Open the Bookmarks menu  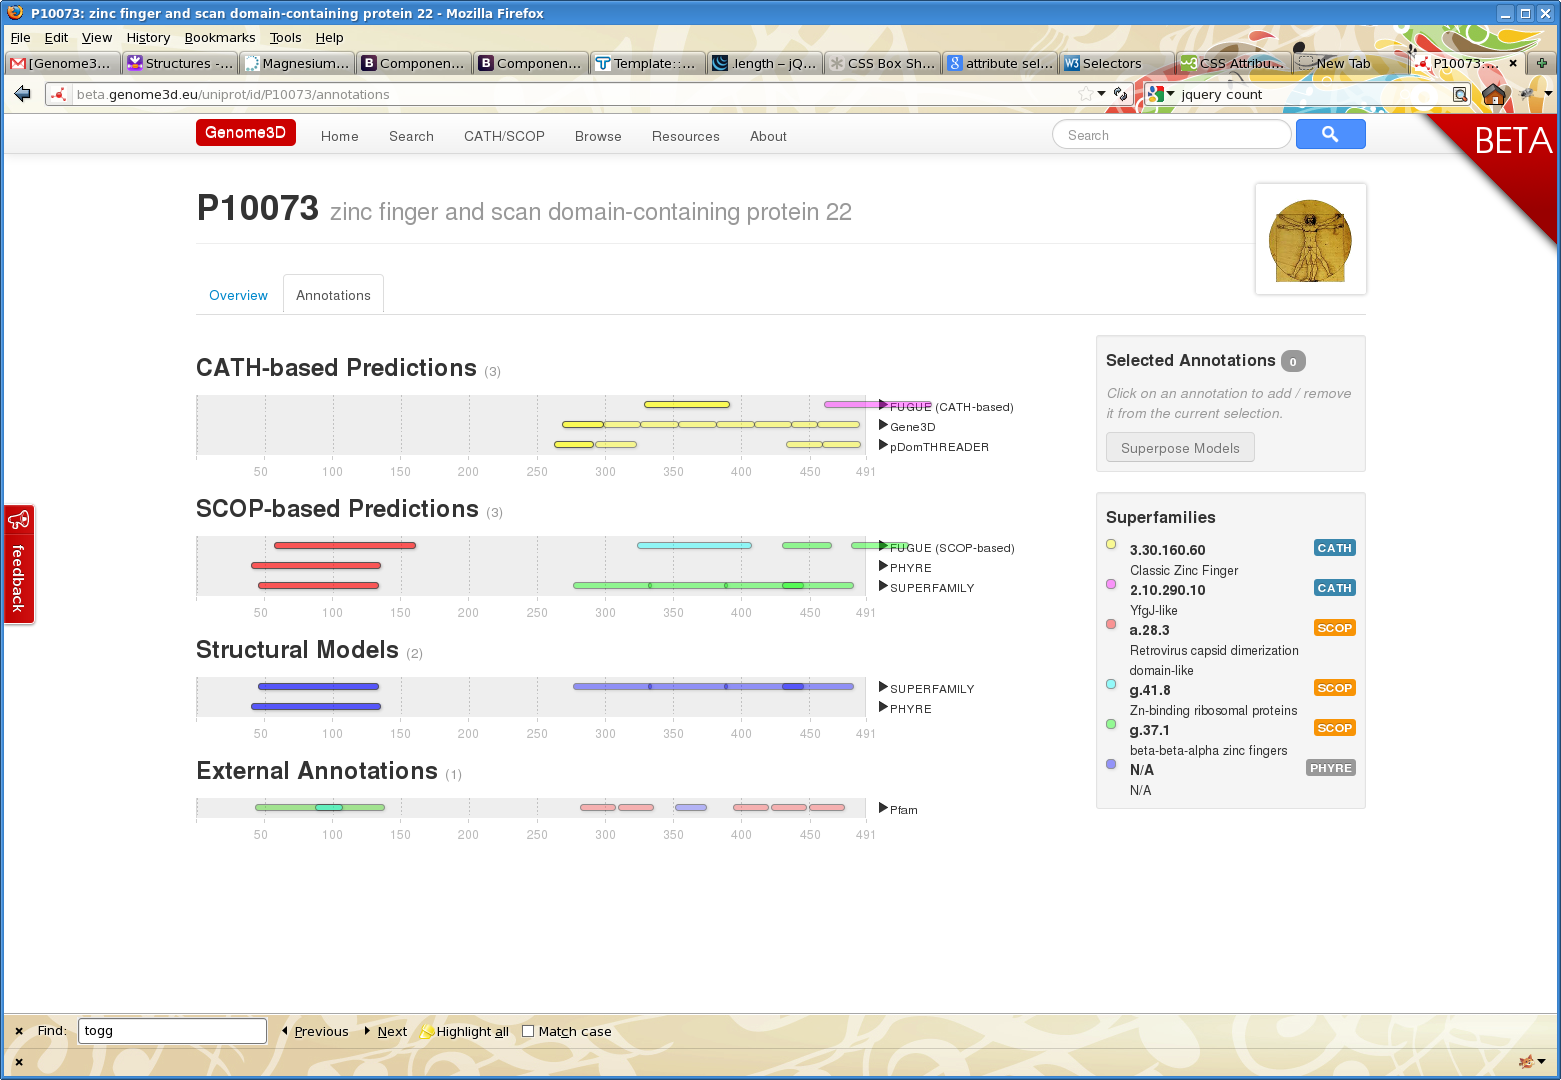pos(219,37)
